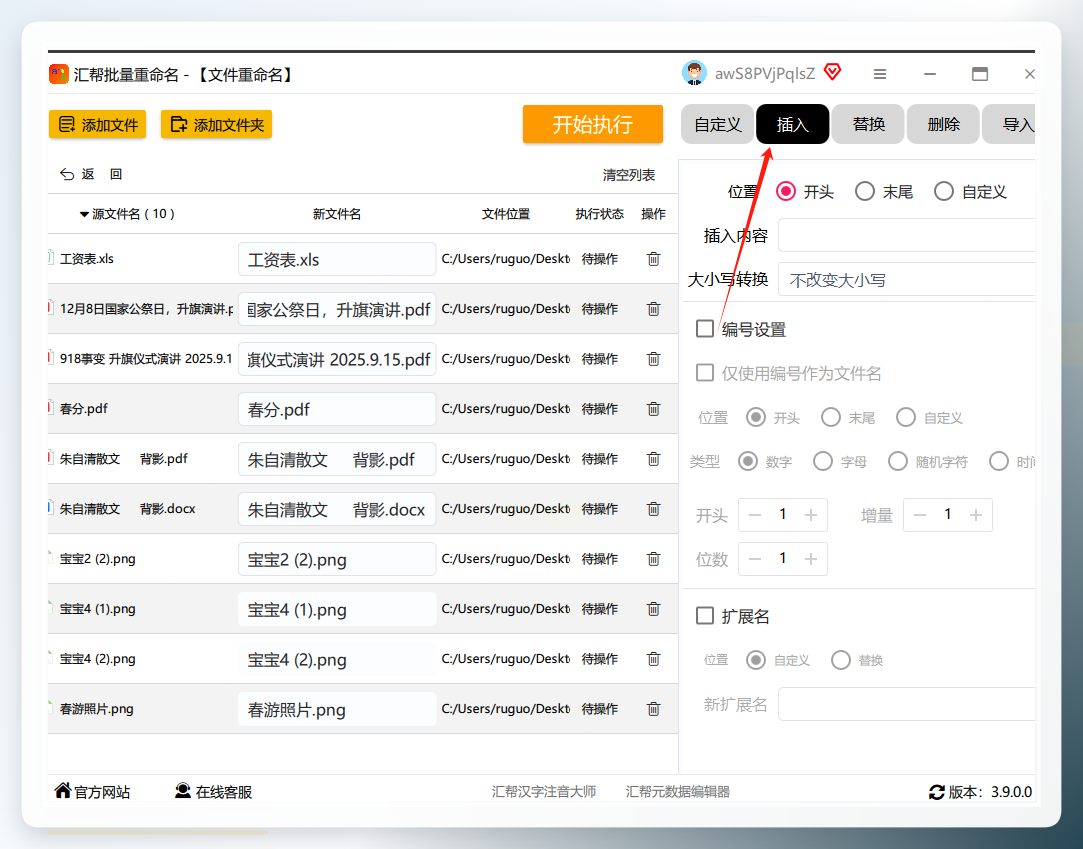Click the 新扩展名 input field
The image size is (1083, 849).
tap(906, 705)
